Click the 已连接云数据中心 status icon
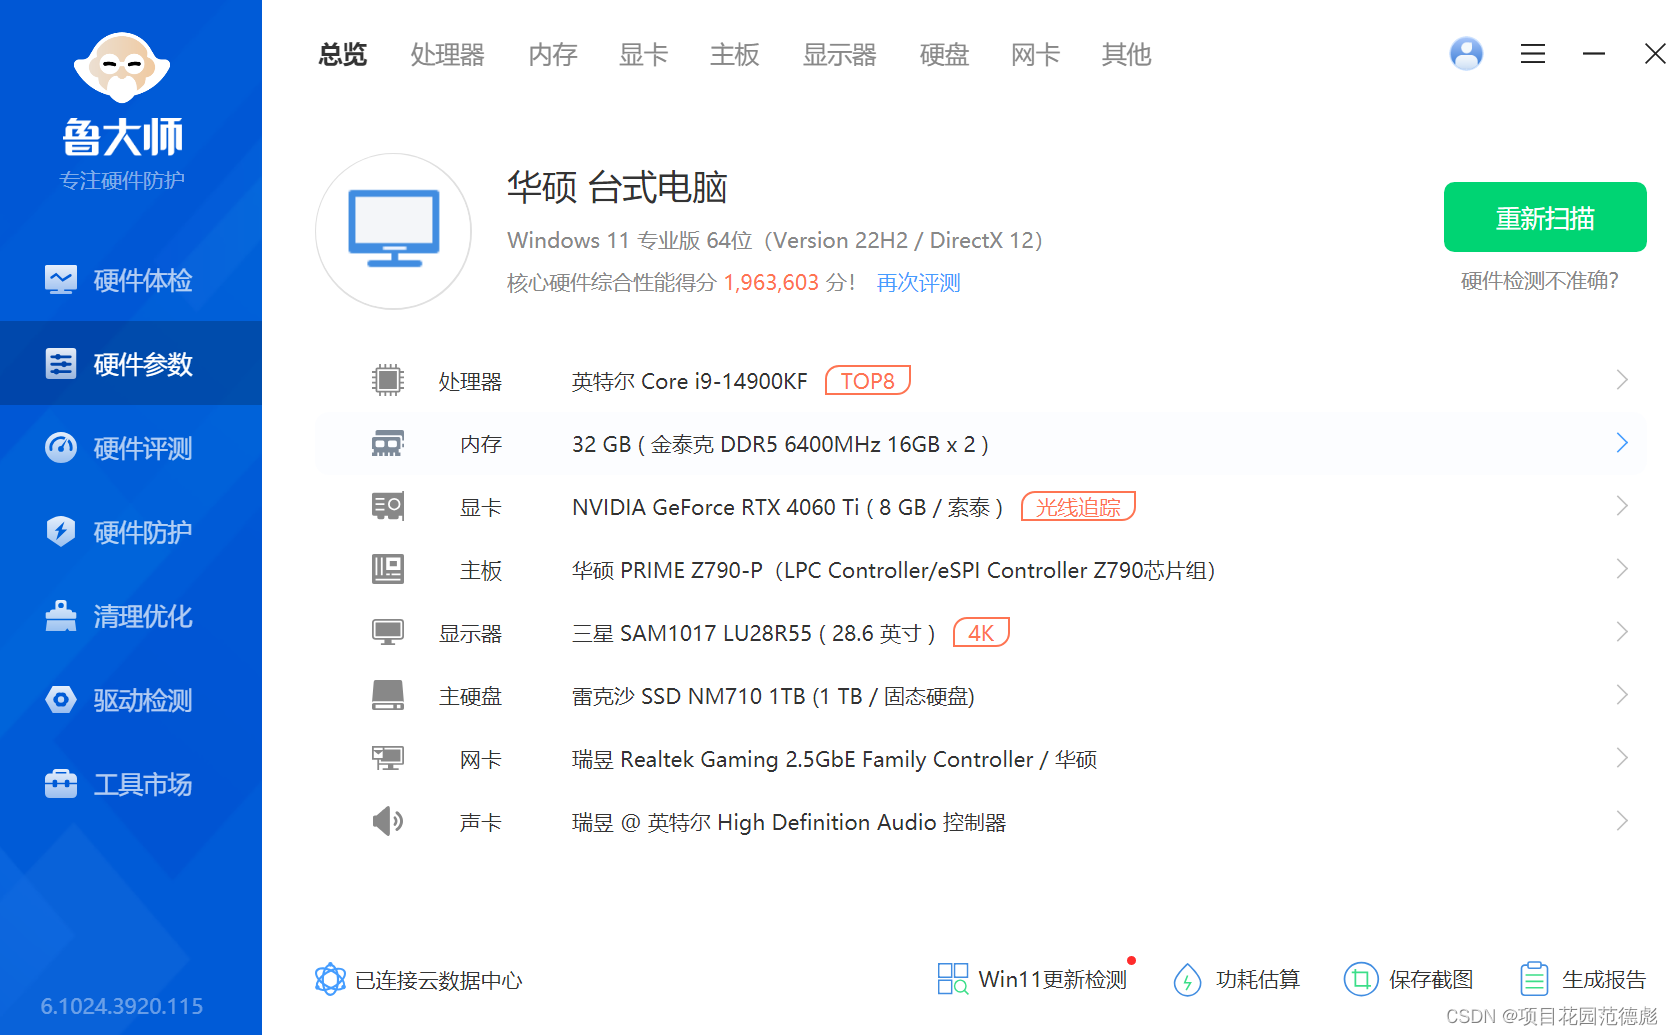The height and width of the screenshot is (1035, 1673). (x=330, y=979)
